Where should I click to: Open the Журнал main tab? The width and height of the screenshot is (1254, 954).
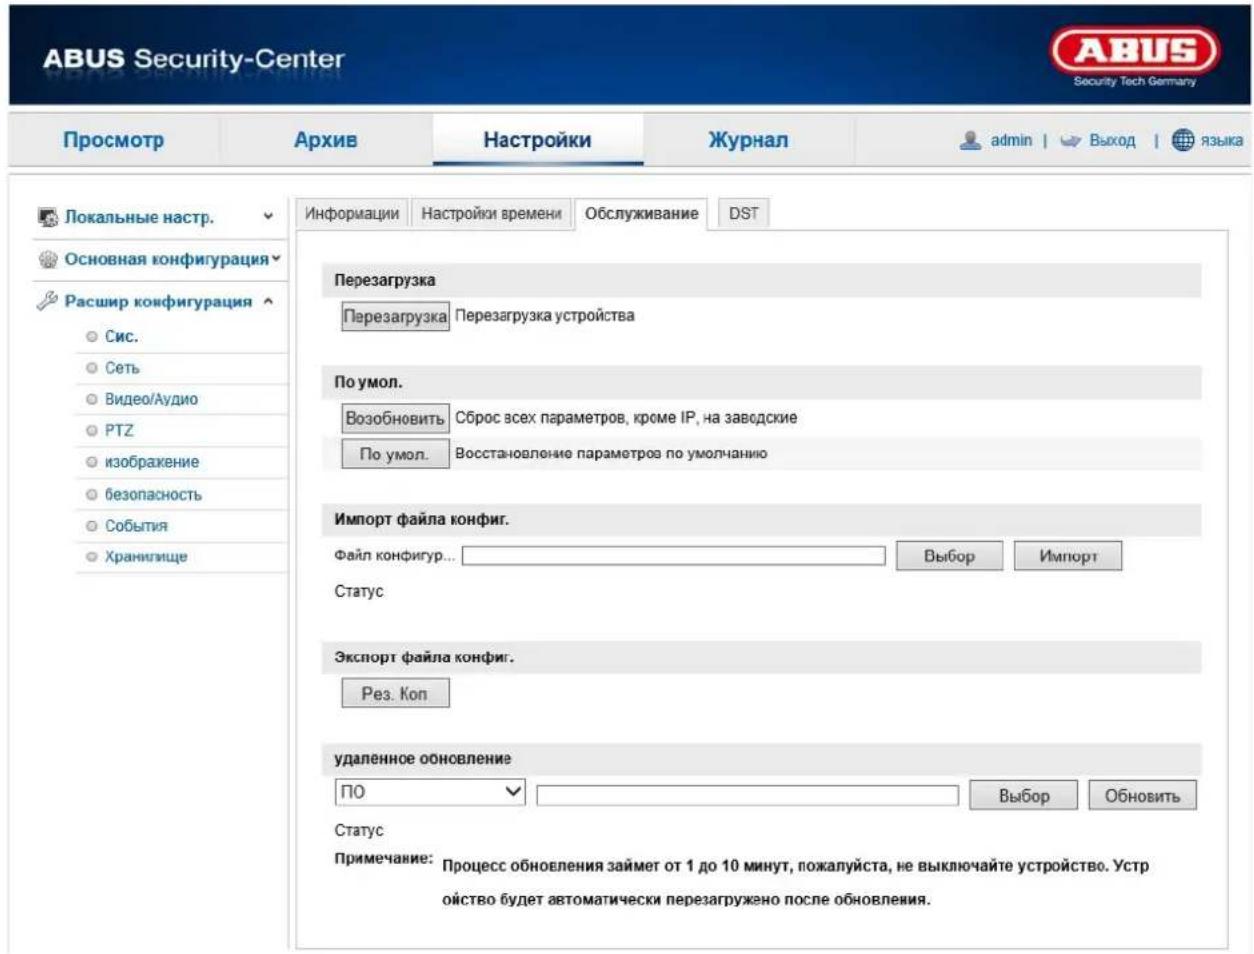[x=748, y=140]
